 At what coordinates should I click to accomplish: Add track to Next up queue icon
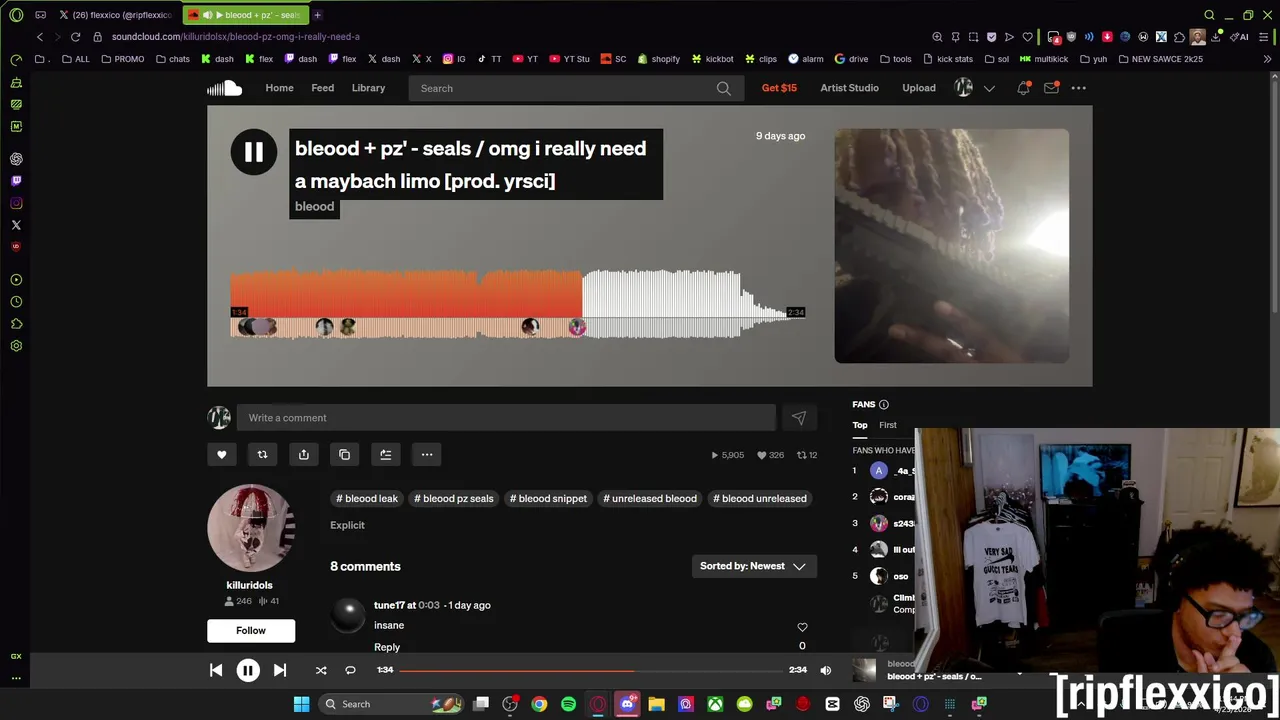[386, 454]
